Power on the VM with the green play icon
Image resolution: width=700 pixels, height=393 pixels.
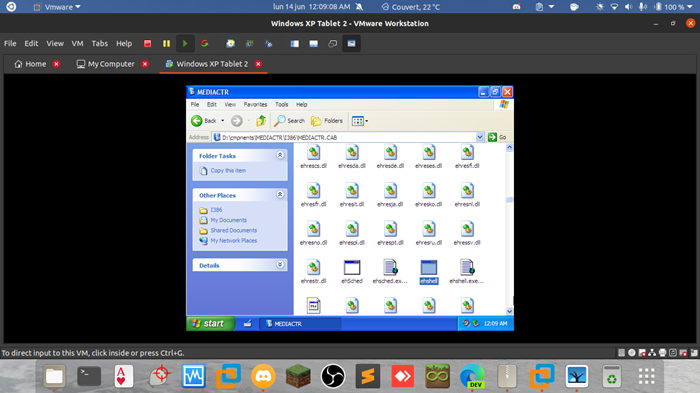click(185, 43)
